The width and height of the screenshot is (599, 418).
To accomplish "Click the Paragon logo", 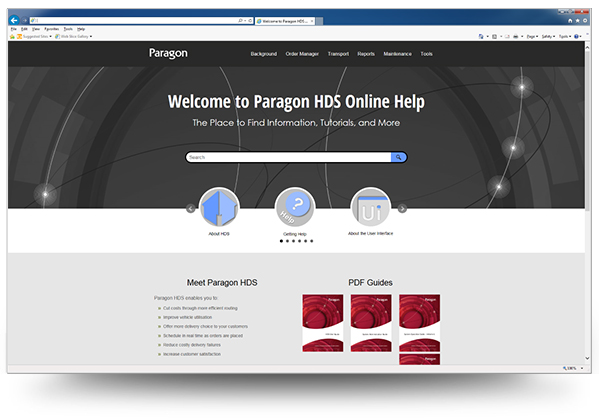I will click(x=168, y=53).
